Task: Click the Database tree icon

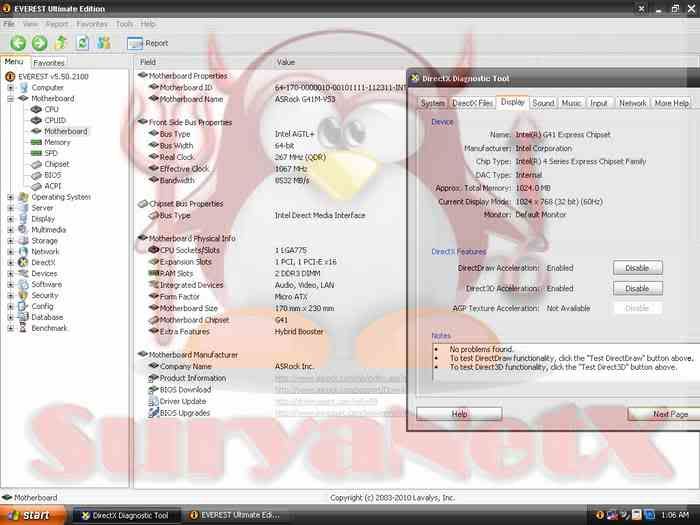Action: click(23, 317)
